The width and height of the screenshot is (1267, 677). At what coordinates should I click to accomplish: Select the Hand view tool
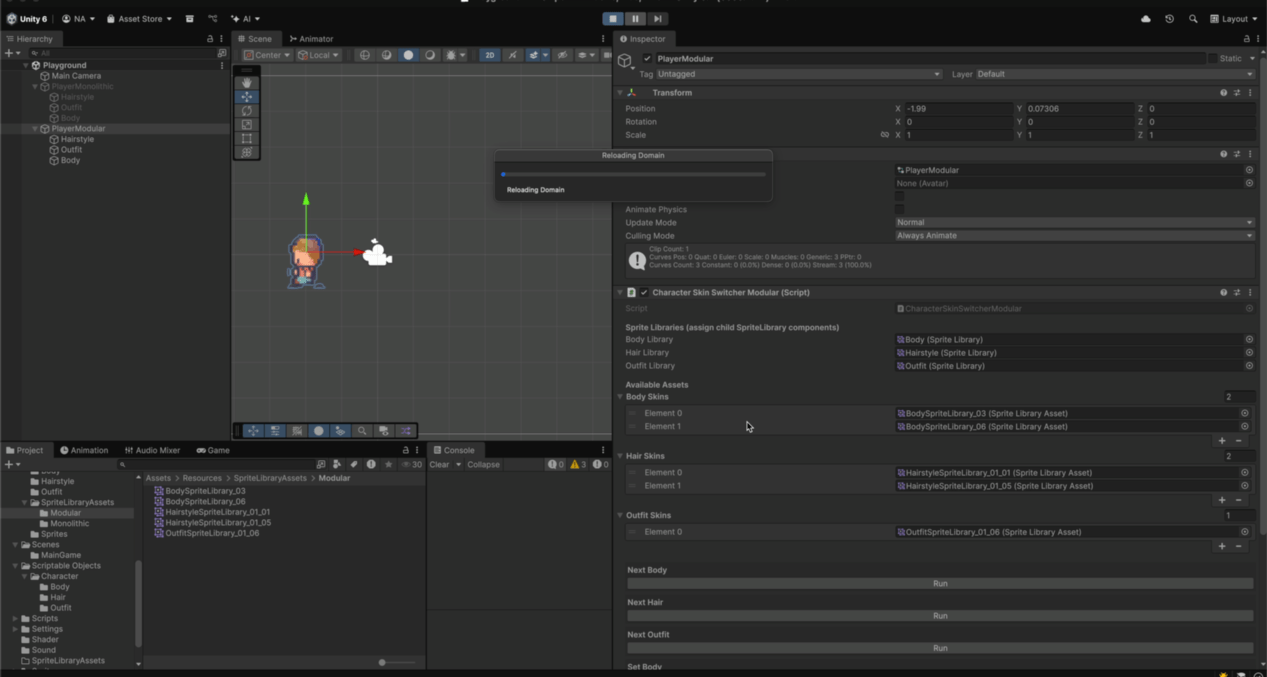(246, 83)
